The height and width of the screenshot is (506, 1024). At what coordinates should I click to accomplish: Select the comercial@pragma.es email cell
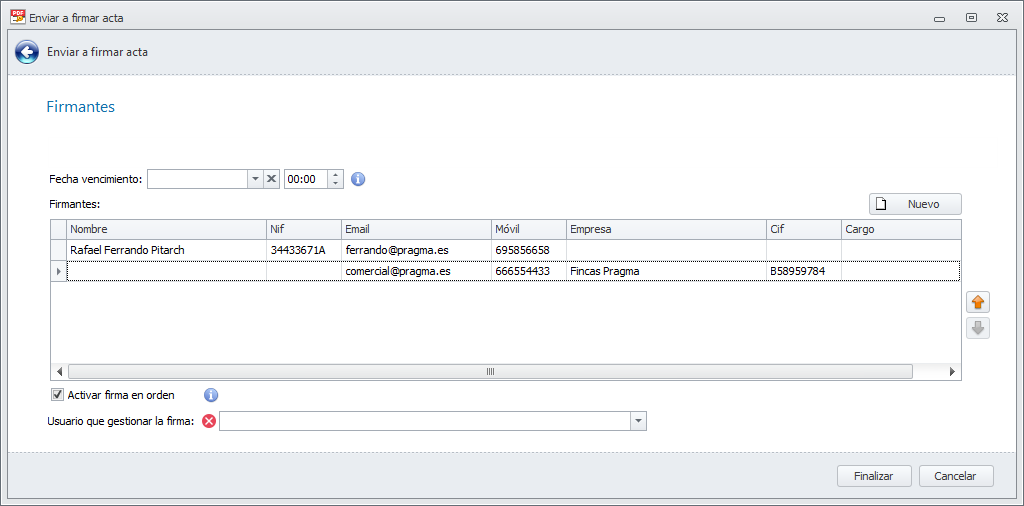pos(416,271)
